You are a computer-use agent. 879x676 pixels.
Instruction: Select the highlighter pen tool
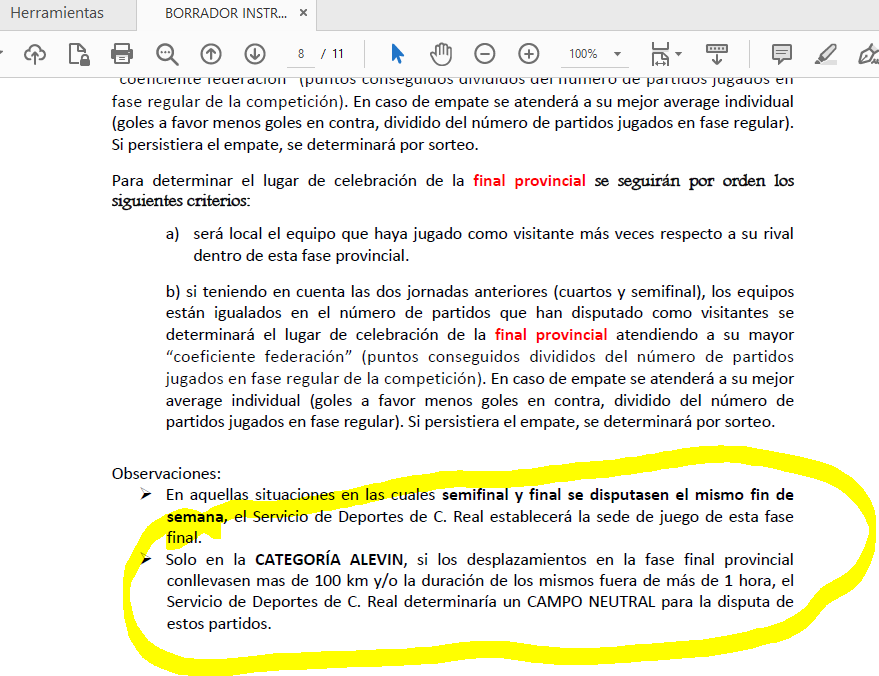tap(826, 54)
